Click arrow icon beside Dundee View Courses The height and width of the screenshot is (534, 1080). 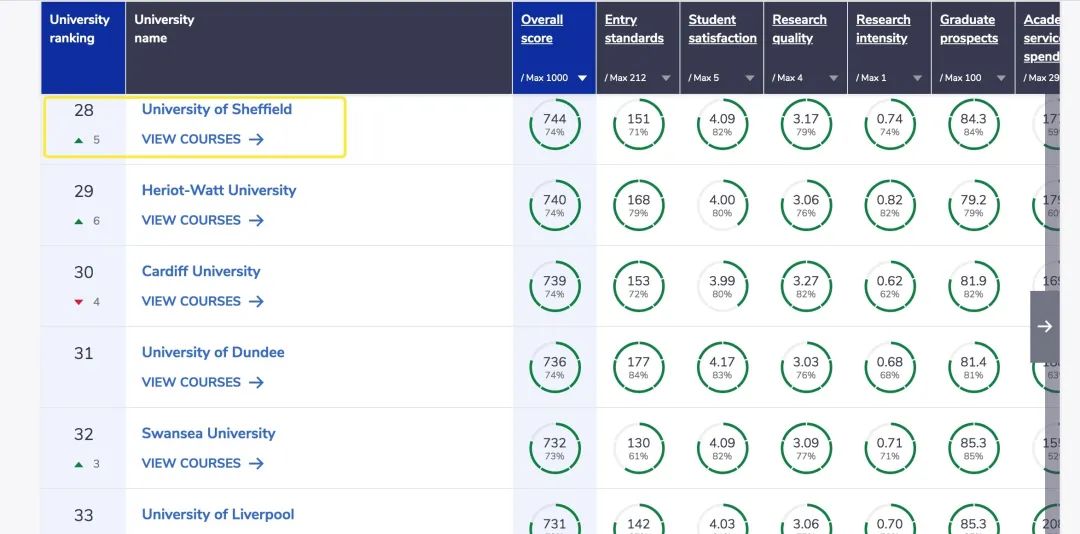pos(257,383)
